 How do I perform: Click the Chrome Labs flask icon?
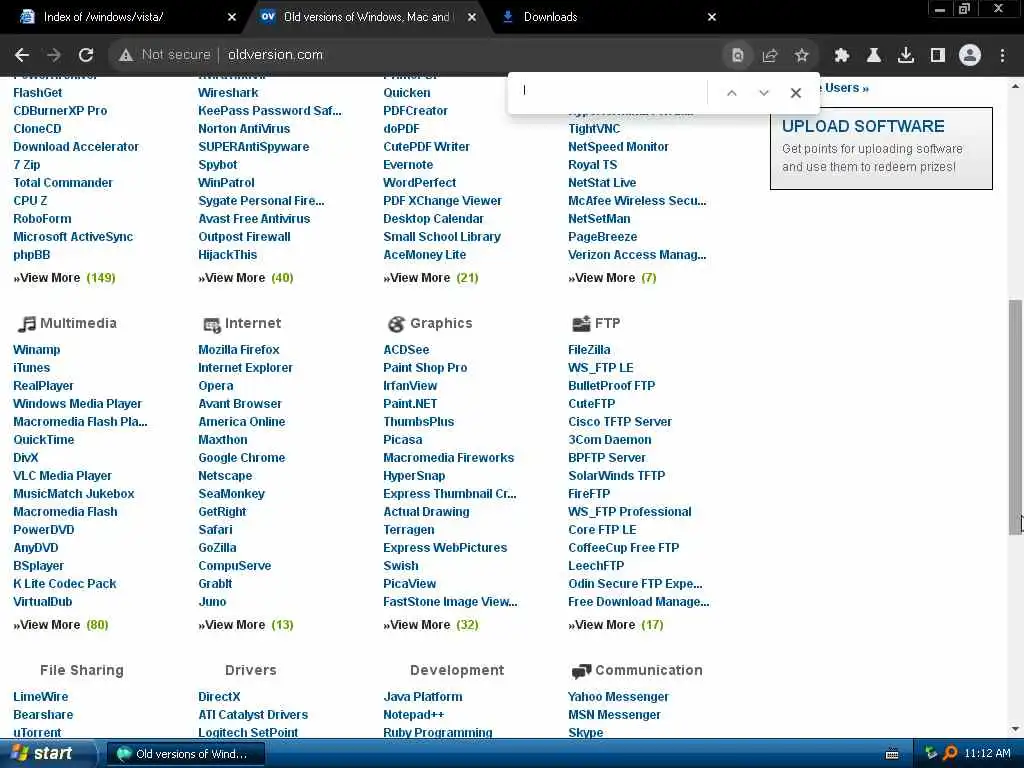coord(874,56)
